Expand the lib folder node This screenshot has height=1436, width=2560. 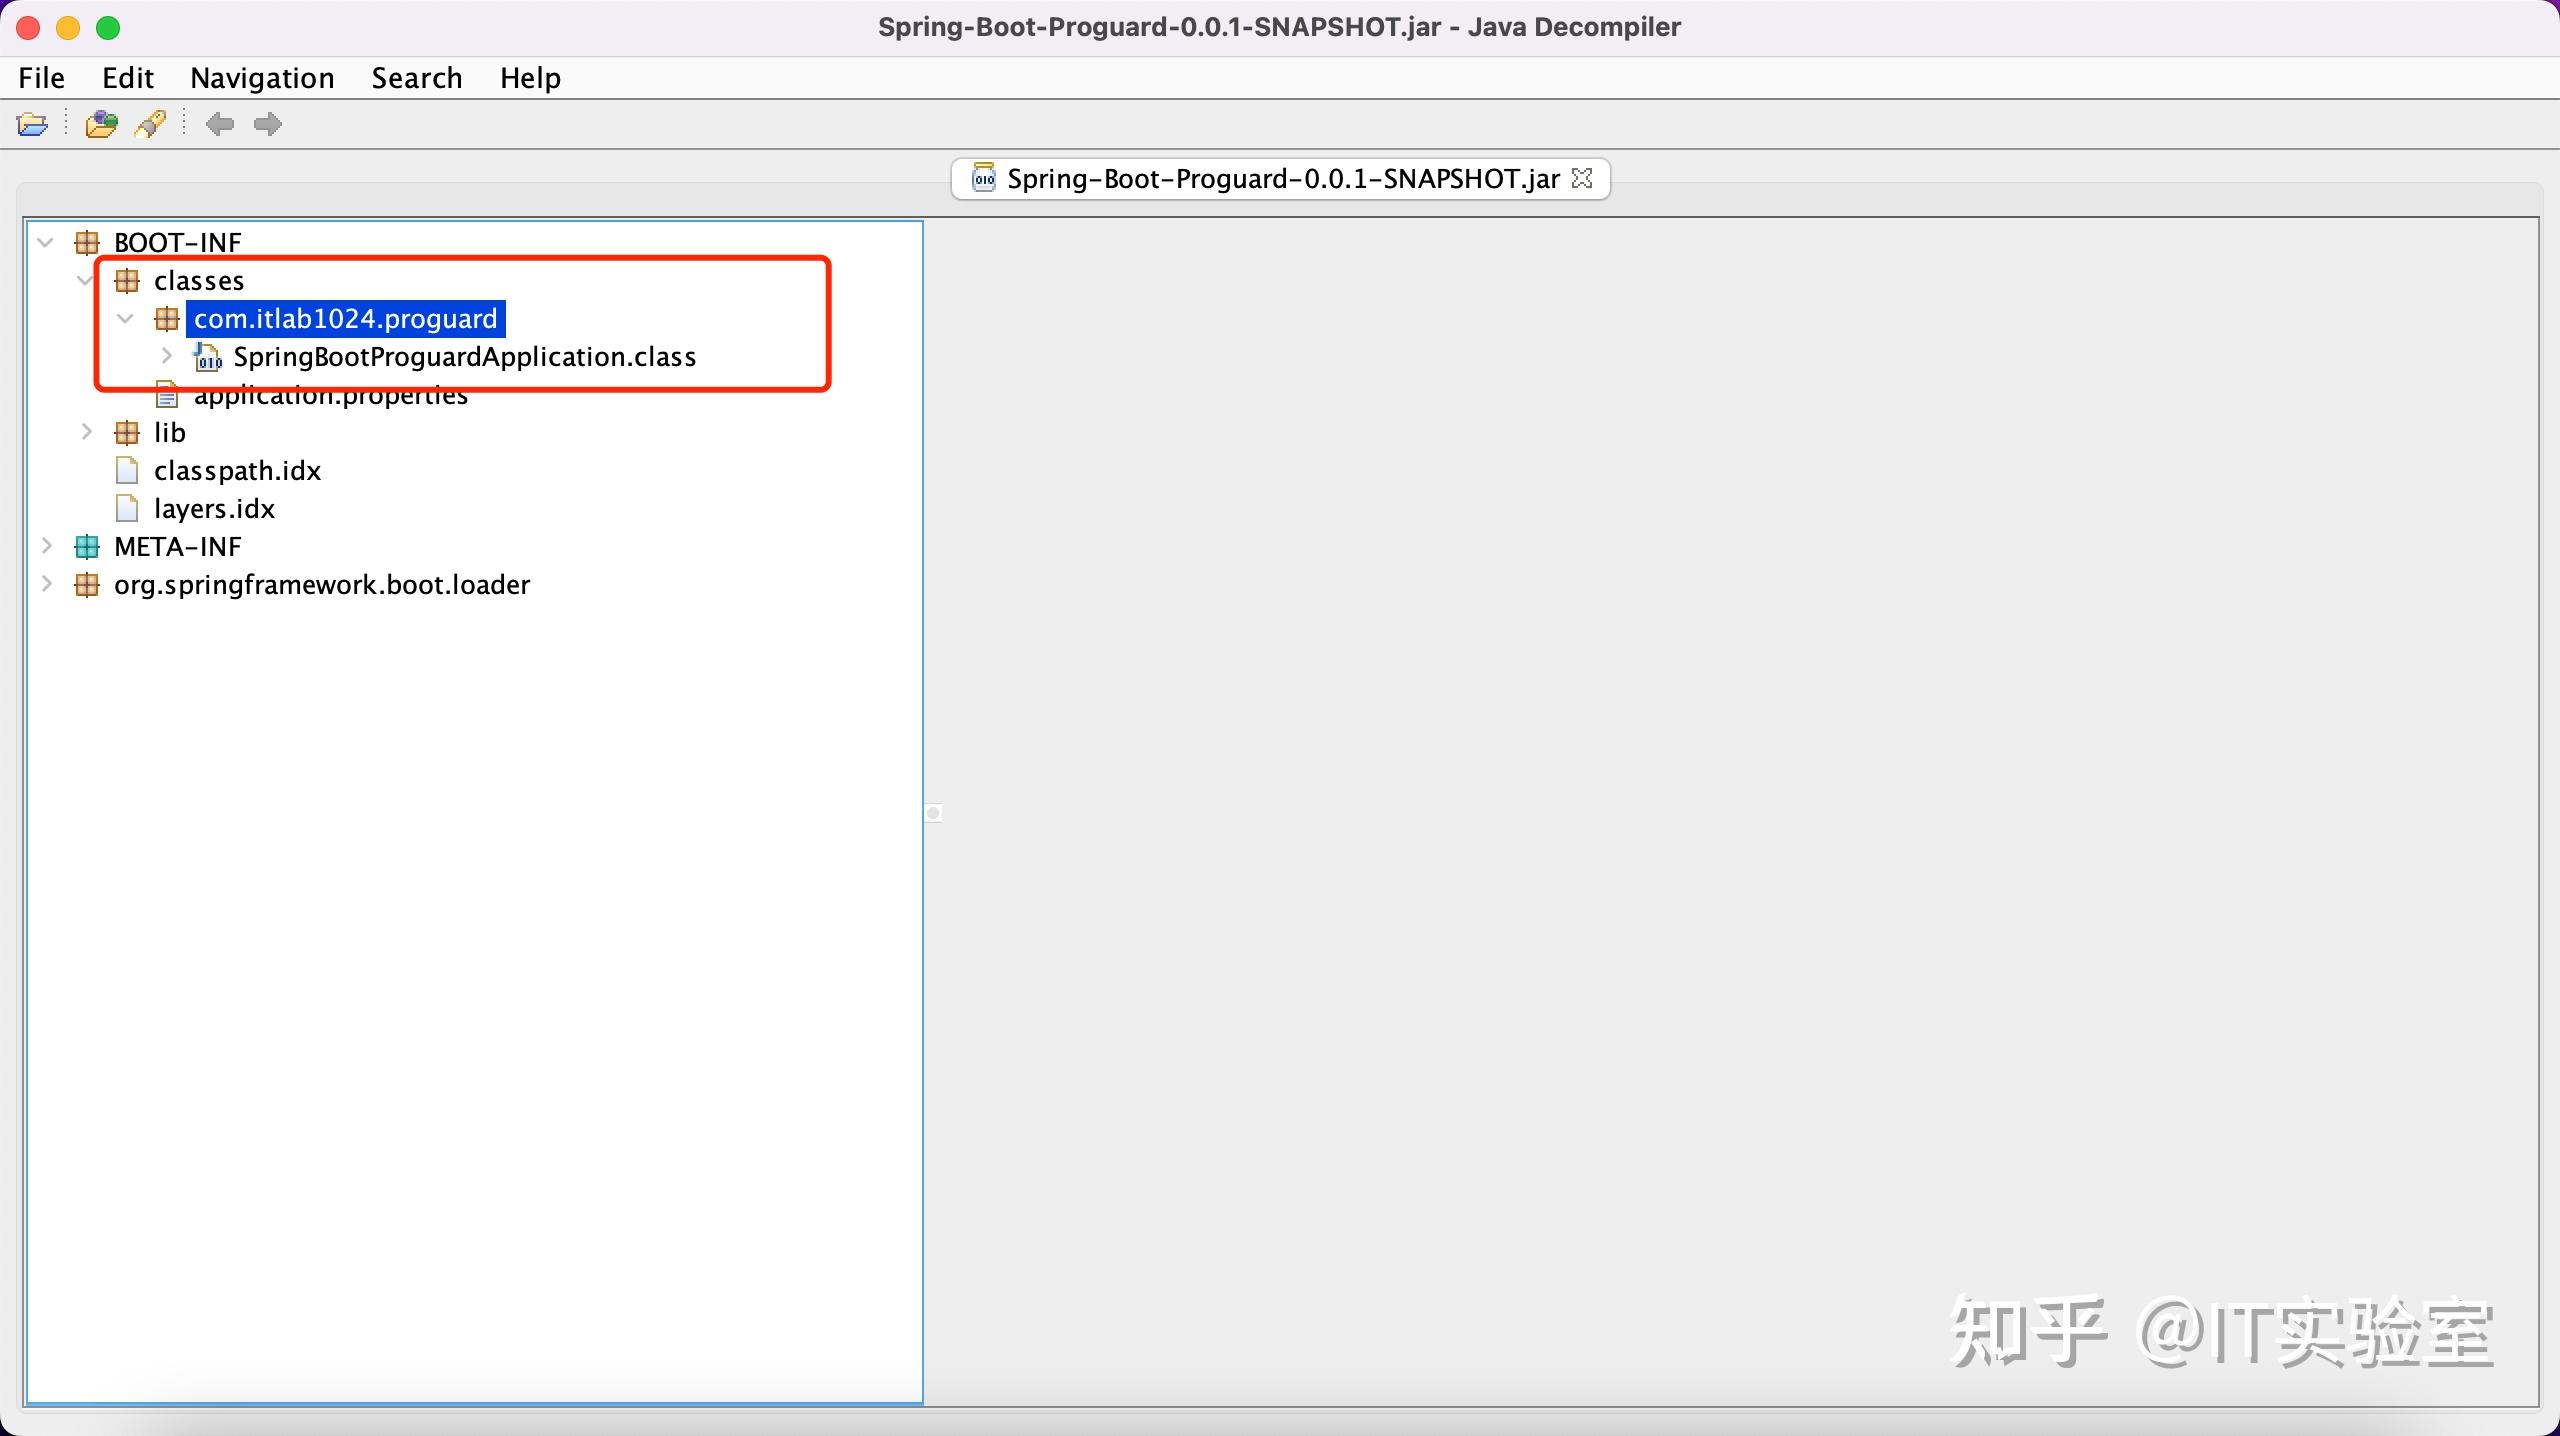coord(87,432)
